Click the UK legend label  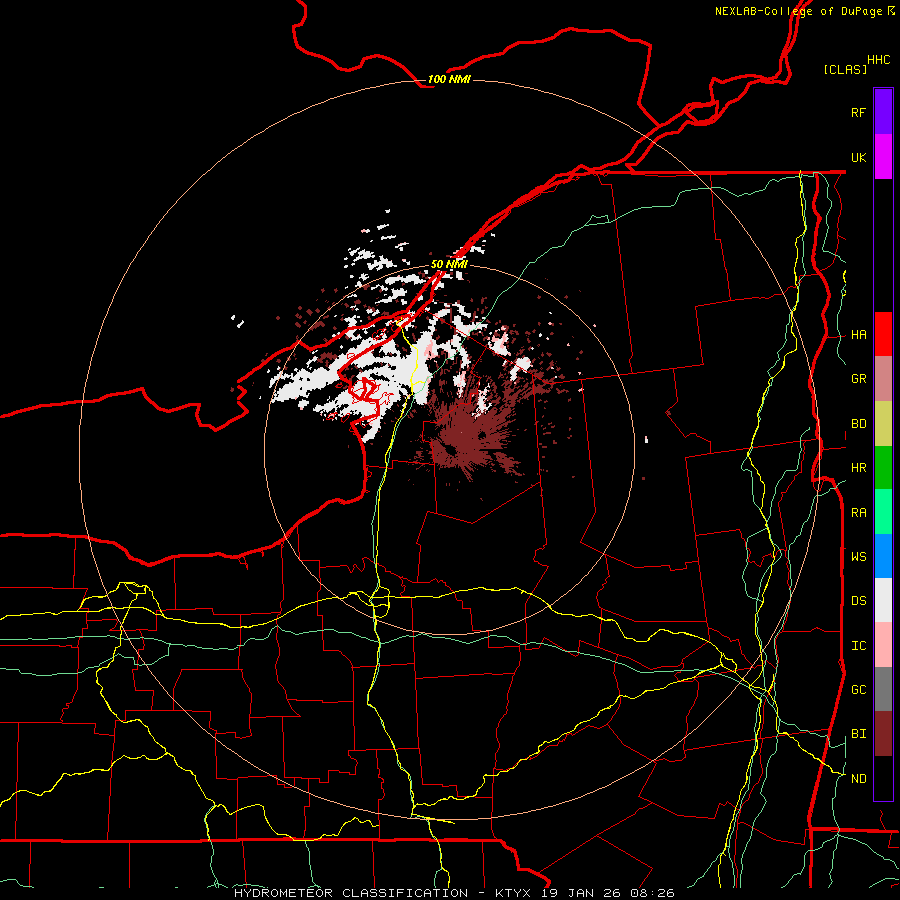coord(858,157)
